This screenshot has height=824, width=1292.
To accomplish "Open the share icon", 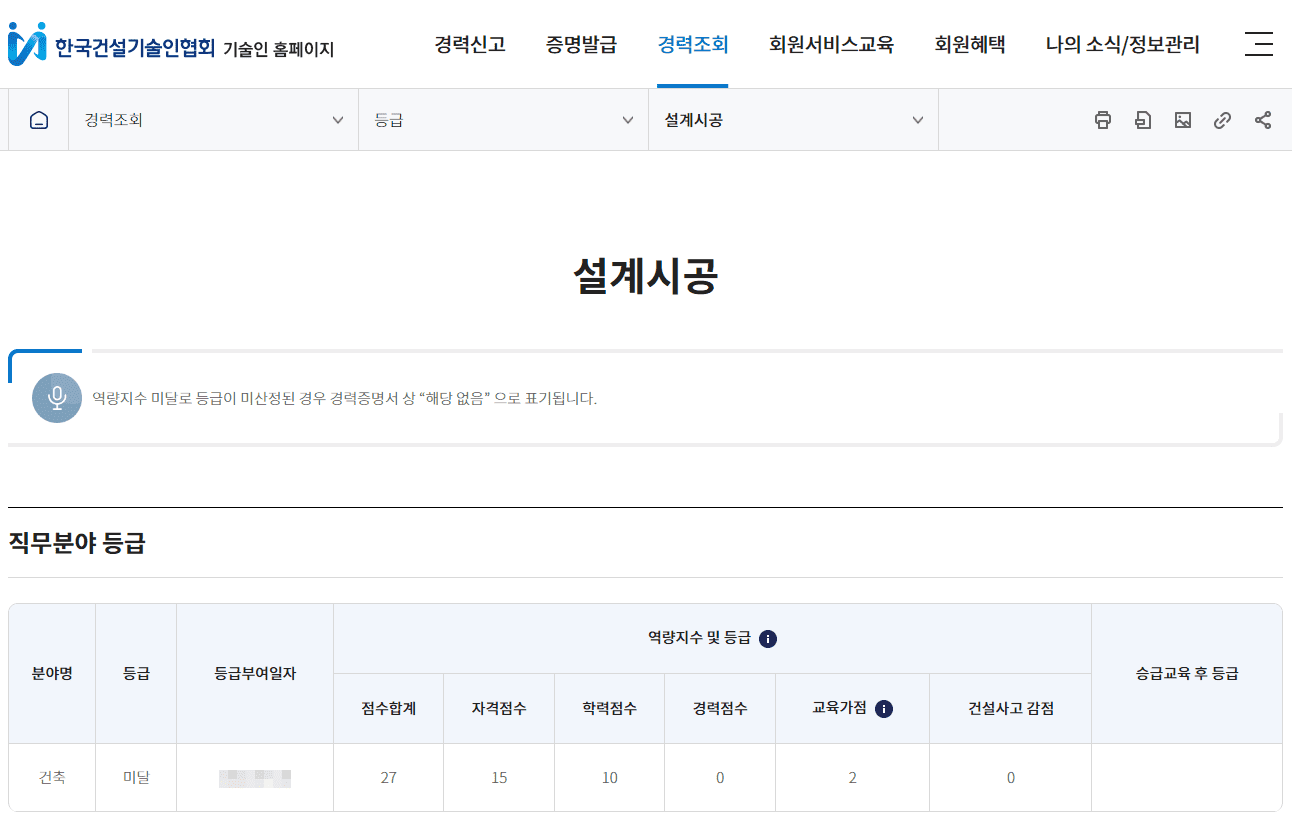I will pyautogui.click(x=1262, y=119).
